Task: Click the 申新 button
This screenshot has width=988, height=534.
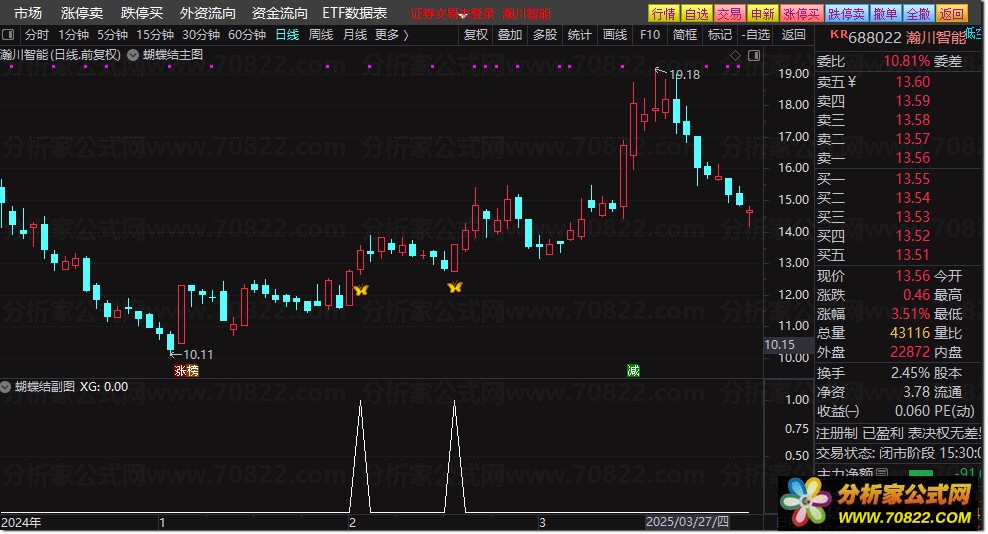Action: click(x=762, y=14)
